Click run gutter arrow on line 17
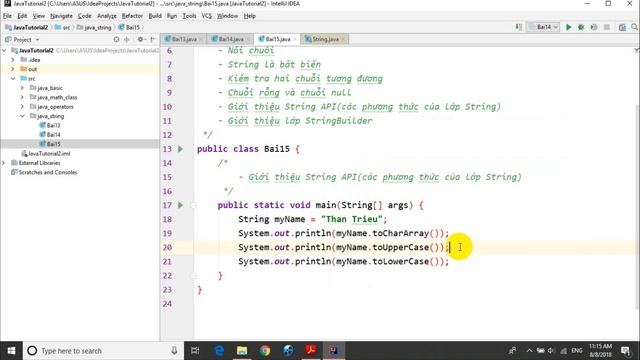Viewport: 640px width, 360px height. [x=180, y=205]
